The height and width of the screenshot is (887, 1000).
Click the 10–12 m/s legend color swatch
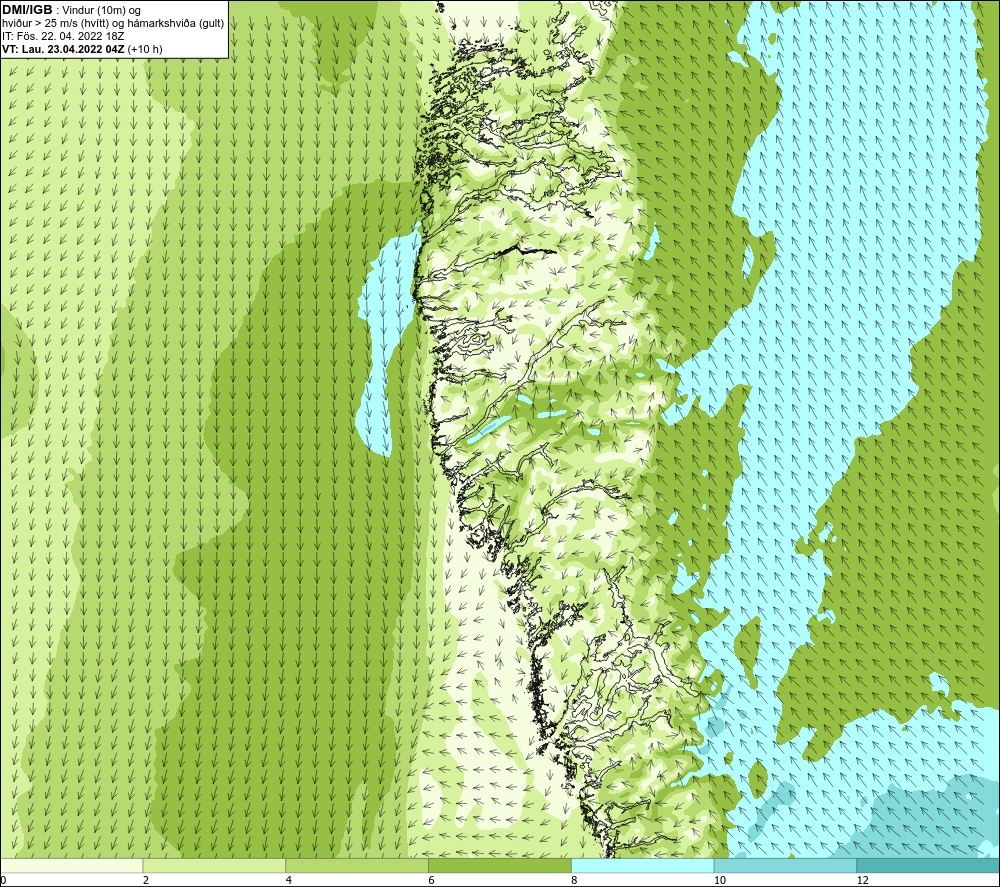point(786,866)
